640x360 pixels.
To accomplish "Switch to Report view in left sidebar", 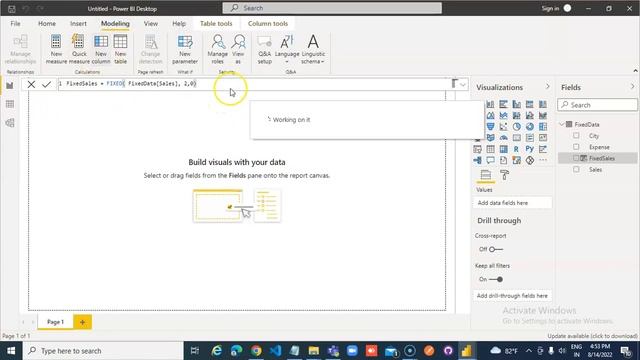I will click(10, 86).
